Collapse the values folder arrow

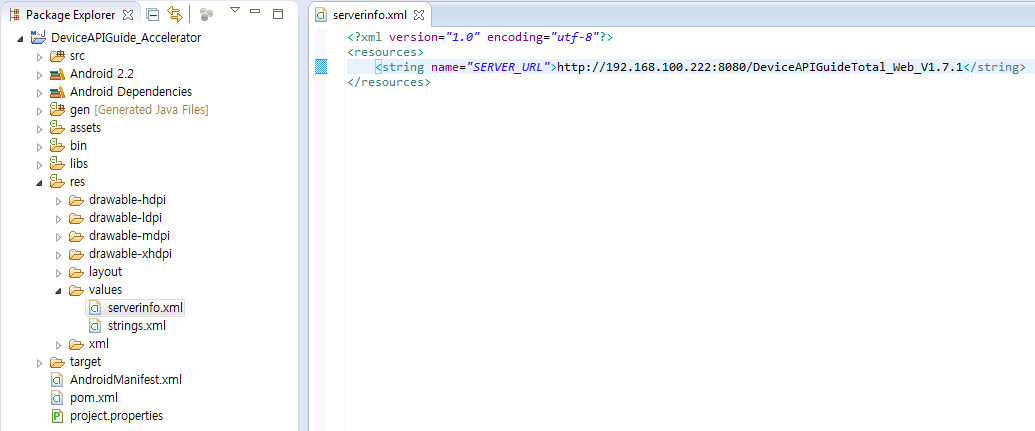[x=60, y=290]
